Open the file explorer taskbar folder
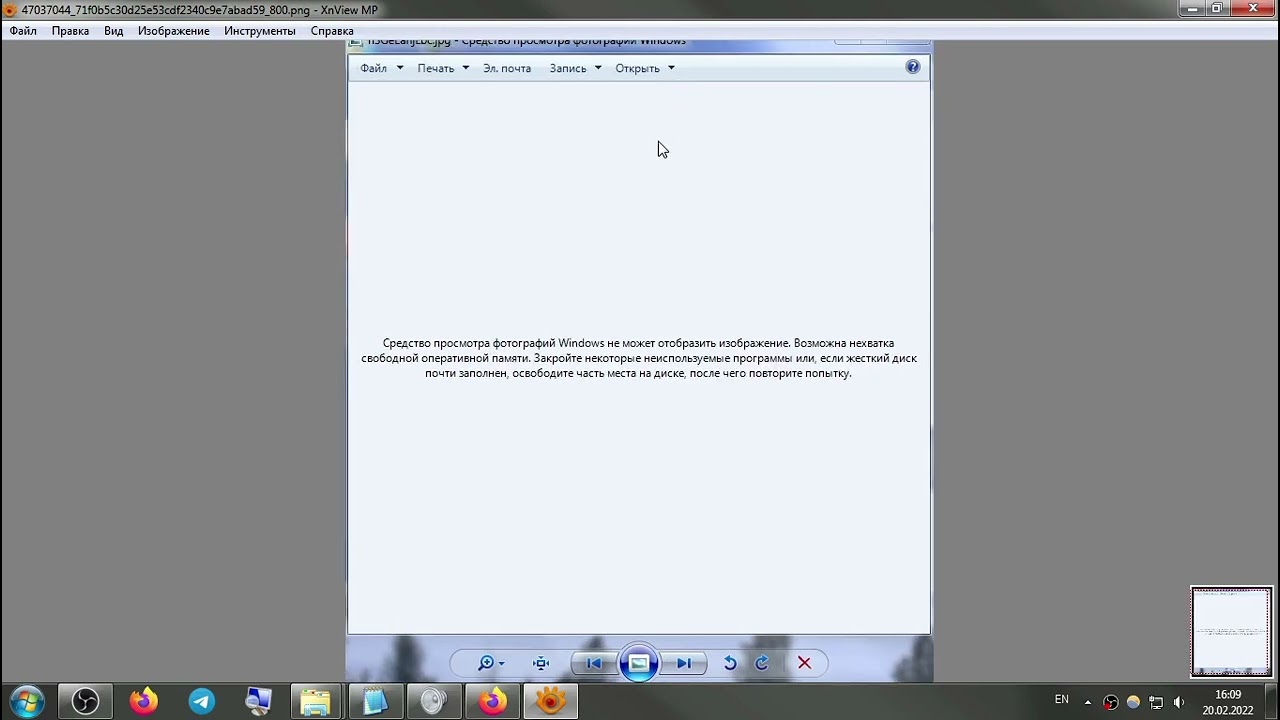Screen dimensions: 1280x720 [316, 701]
